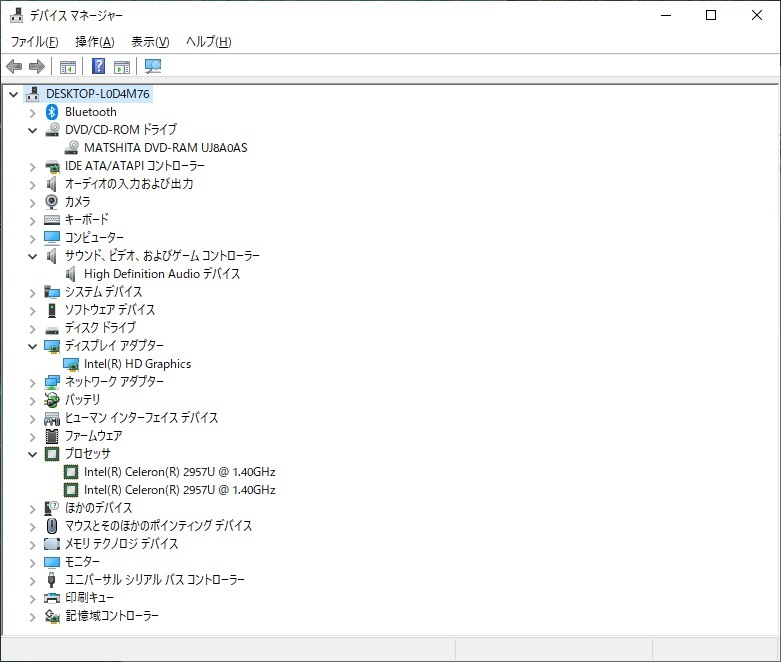Expand IDE ATA/ATAPI コントローラー
The height and width of the screenshot is (662, 781).
[32, 167]
